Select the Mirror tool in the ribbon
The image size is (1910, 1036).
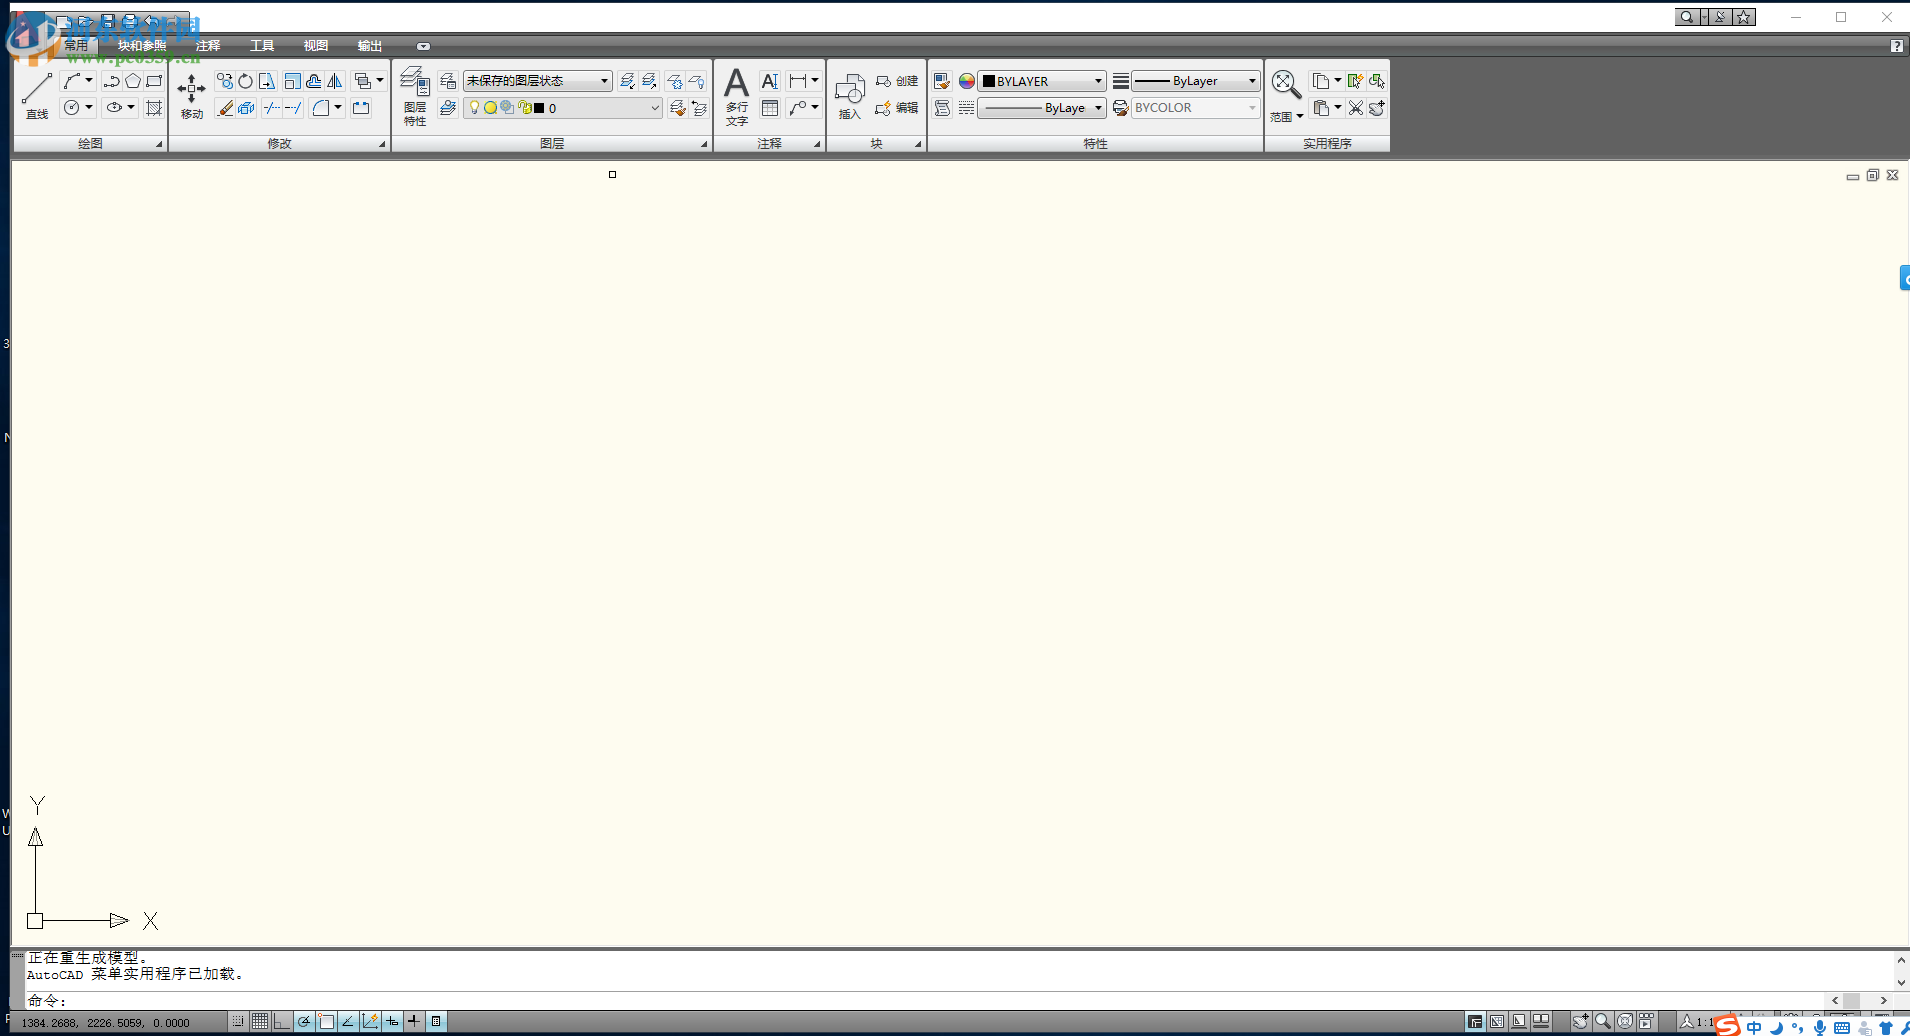(335, 81)
